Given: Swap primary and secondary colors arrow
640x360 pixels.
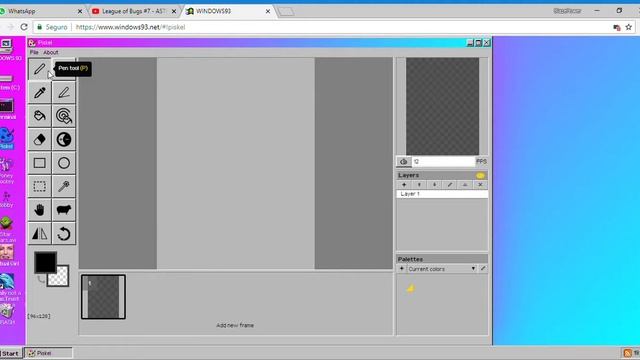Looking at the screenshot, I should pyautogui.click(x=41, y=280).
